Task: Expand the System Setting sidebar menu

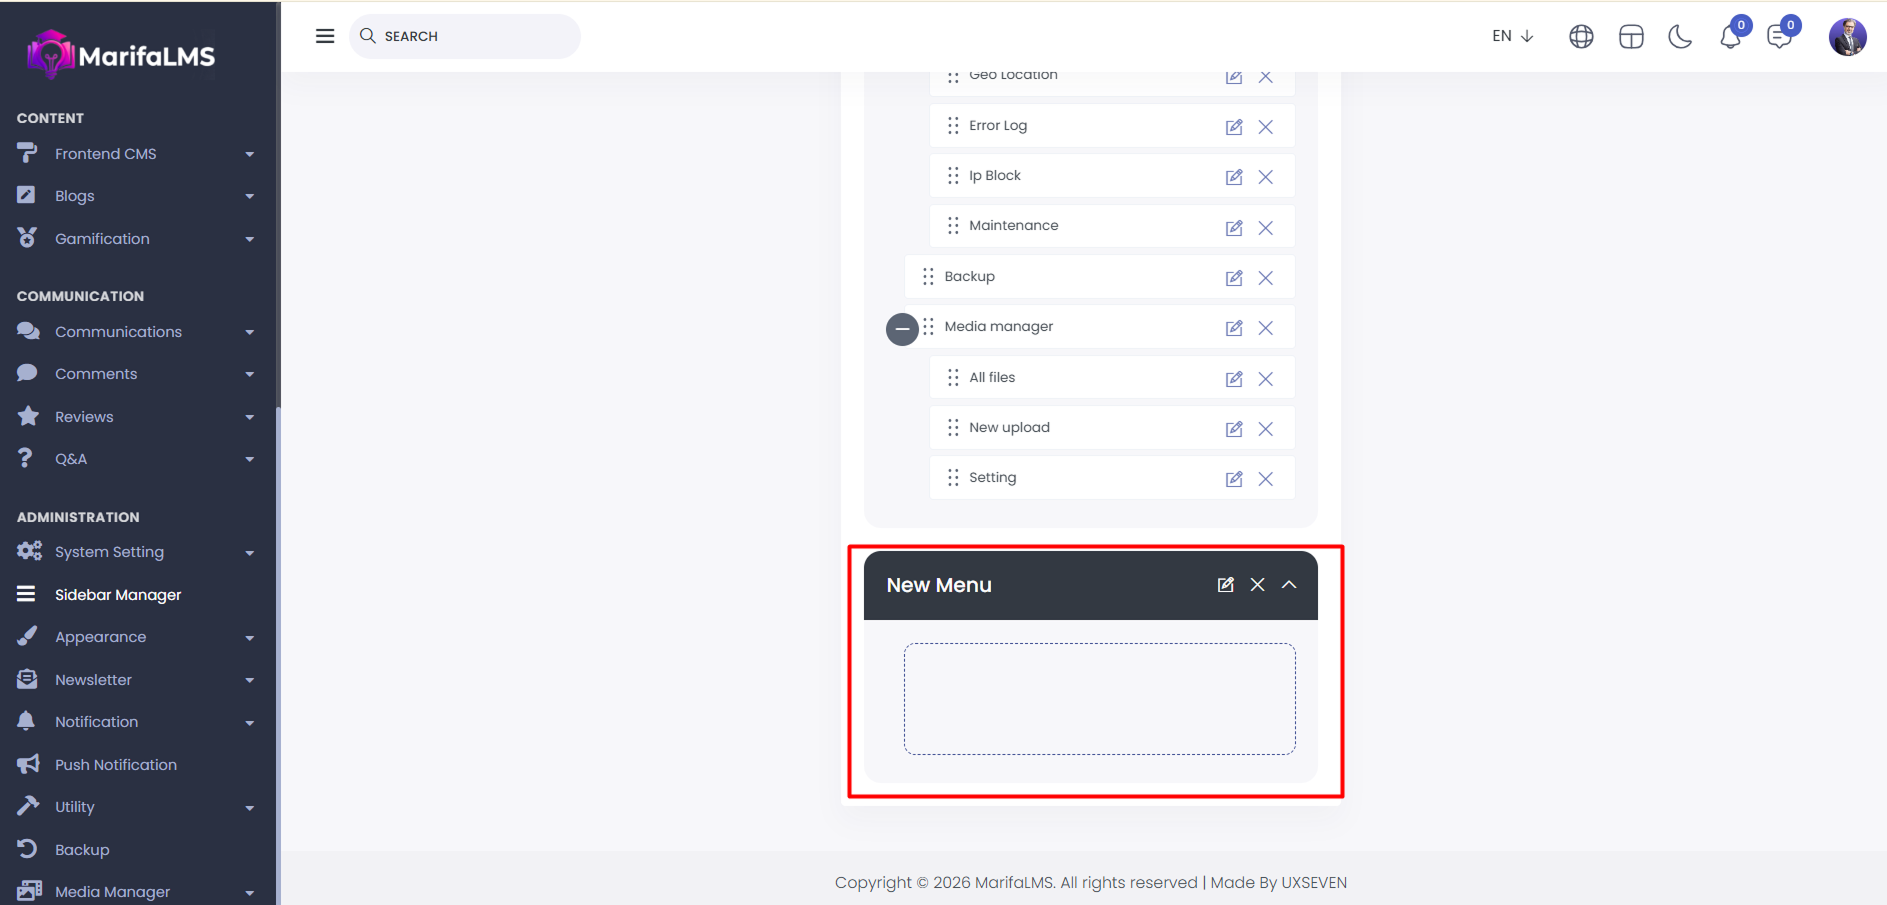Action: coord(135,552)
